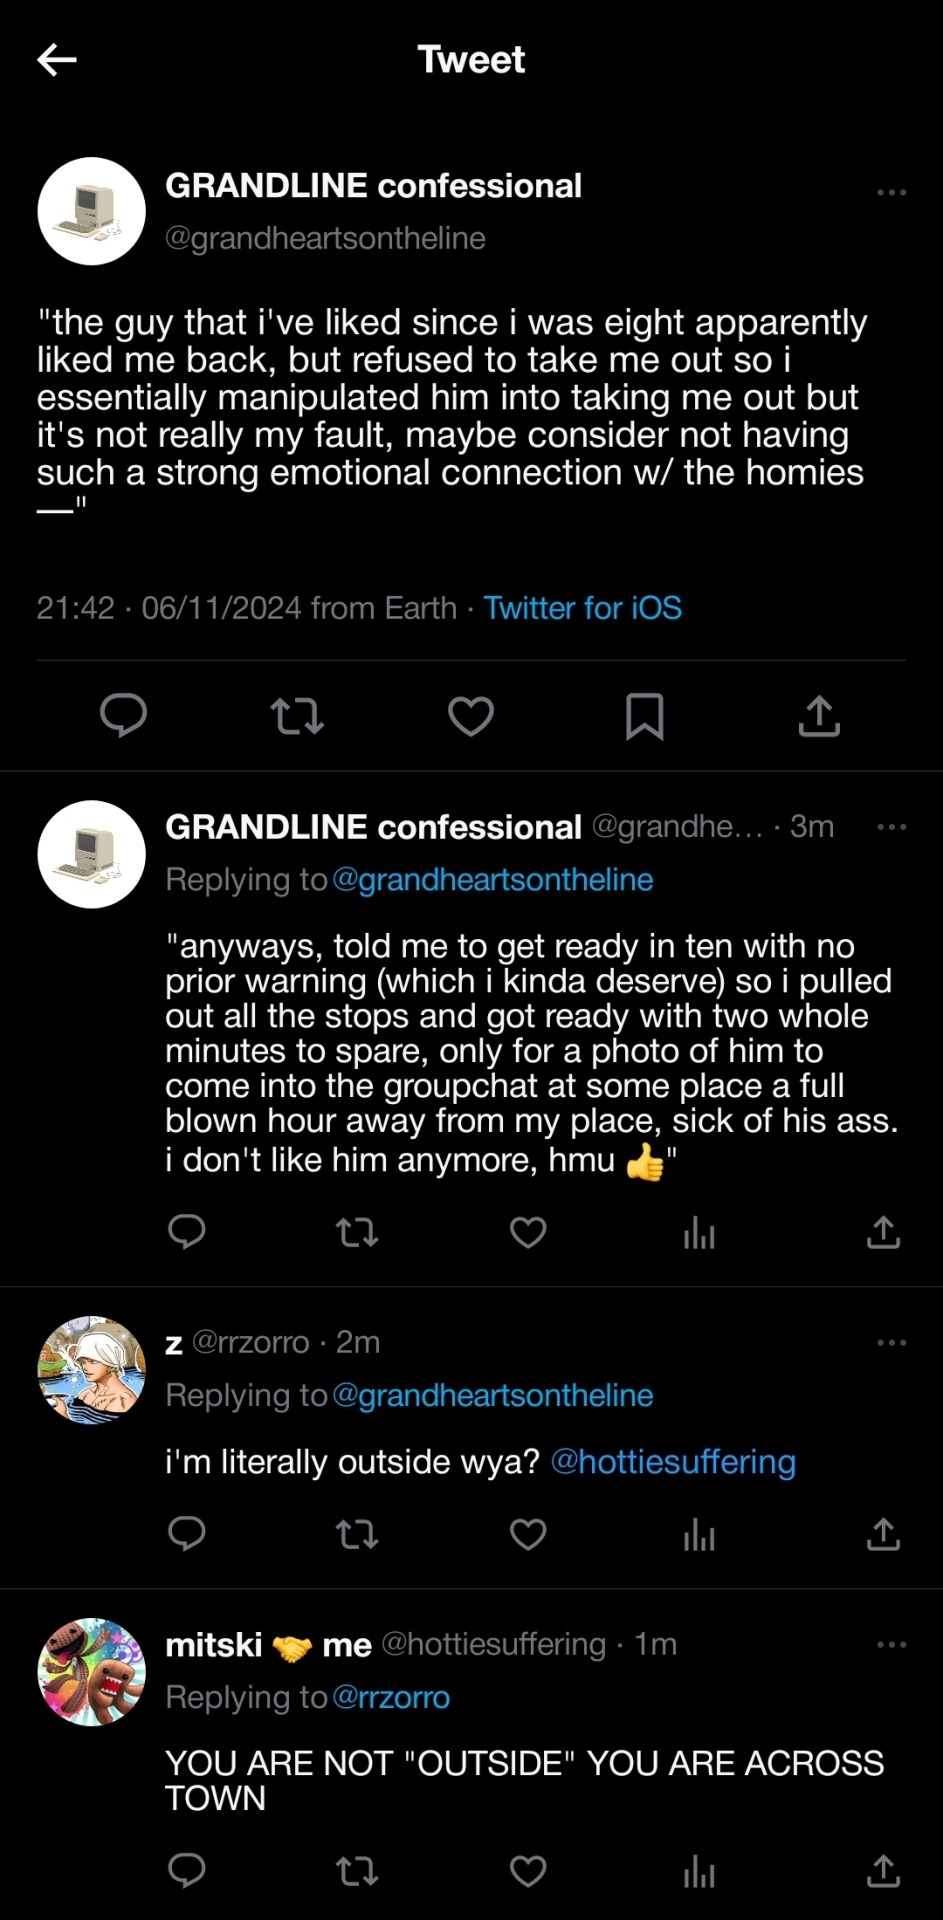View analytics on the "ACROSS TOWN" reply

click(699, 1870)
